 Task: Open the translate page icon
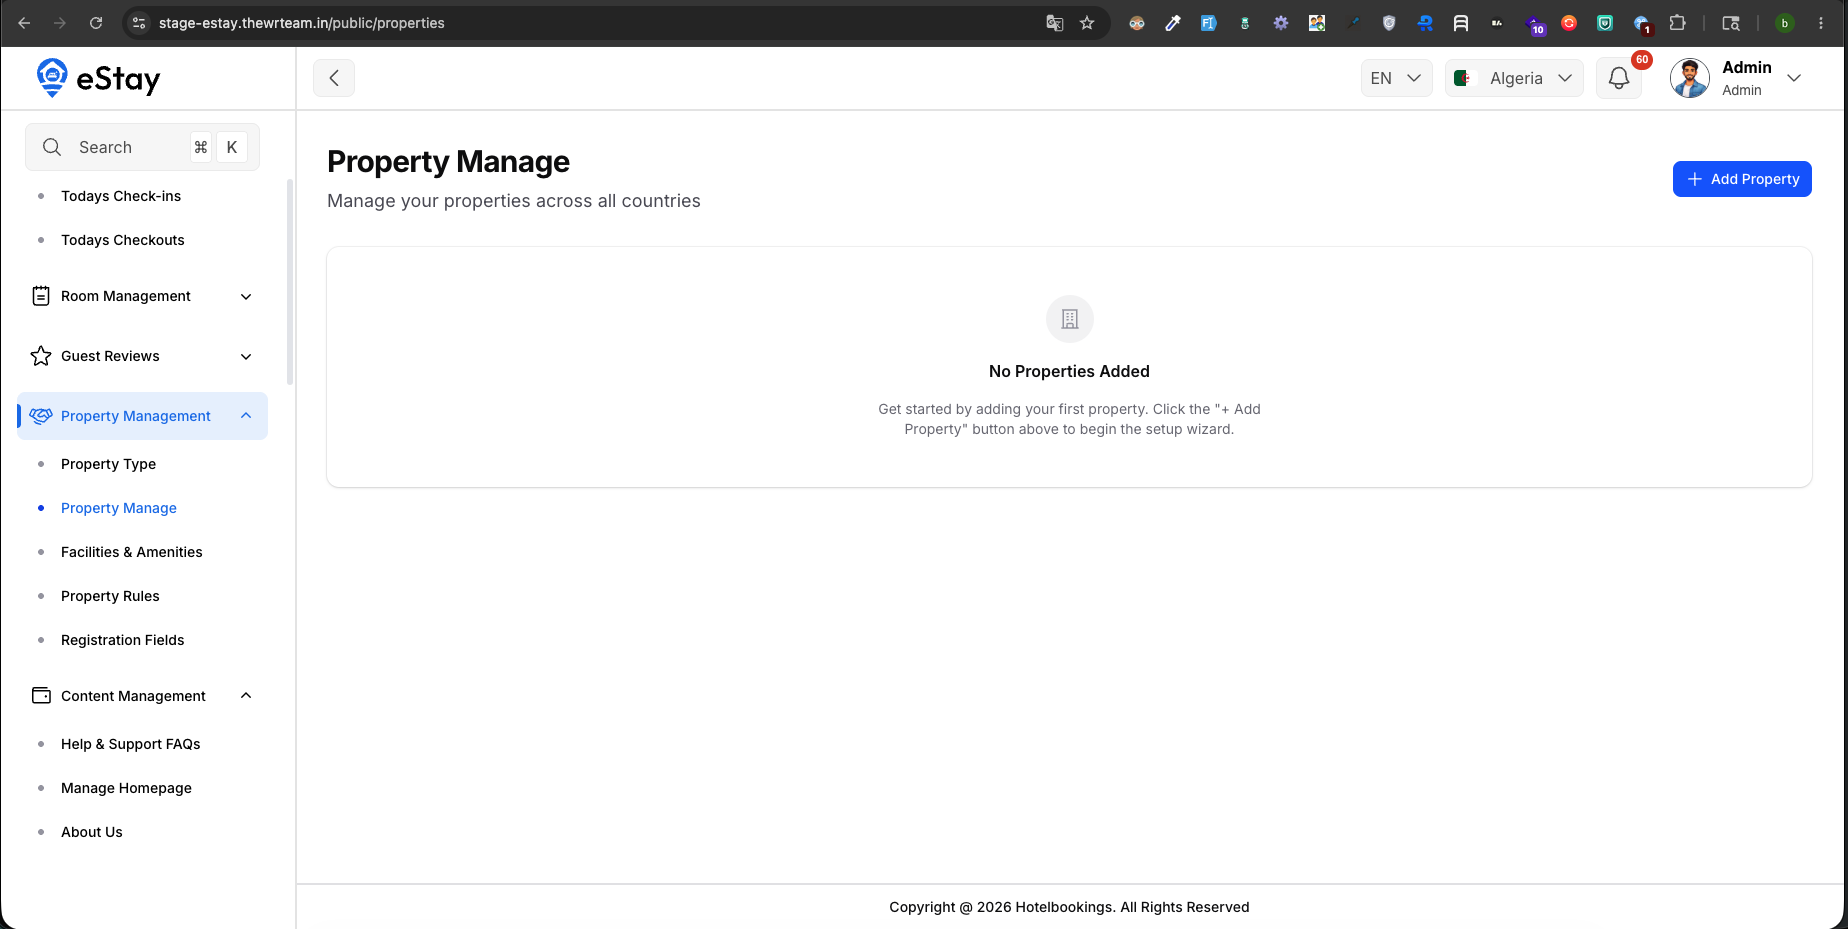pos(1054,23)
